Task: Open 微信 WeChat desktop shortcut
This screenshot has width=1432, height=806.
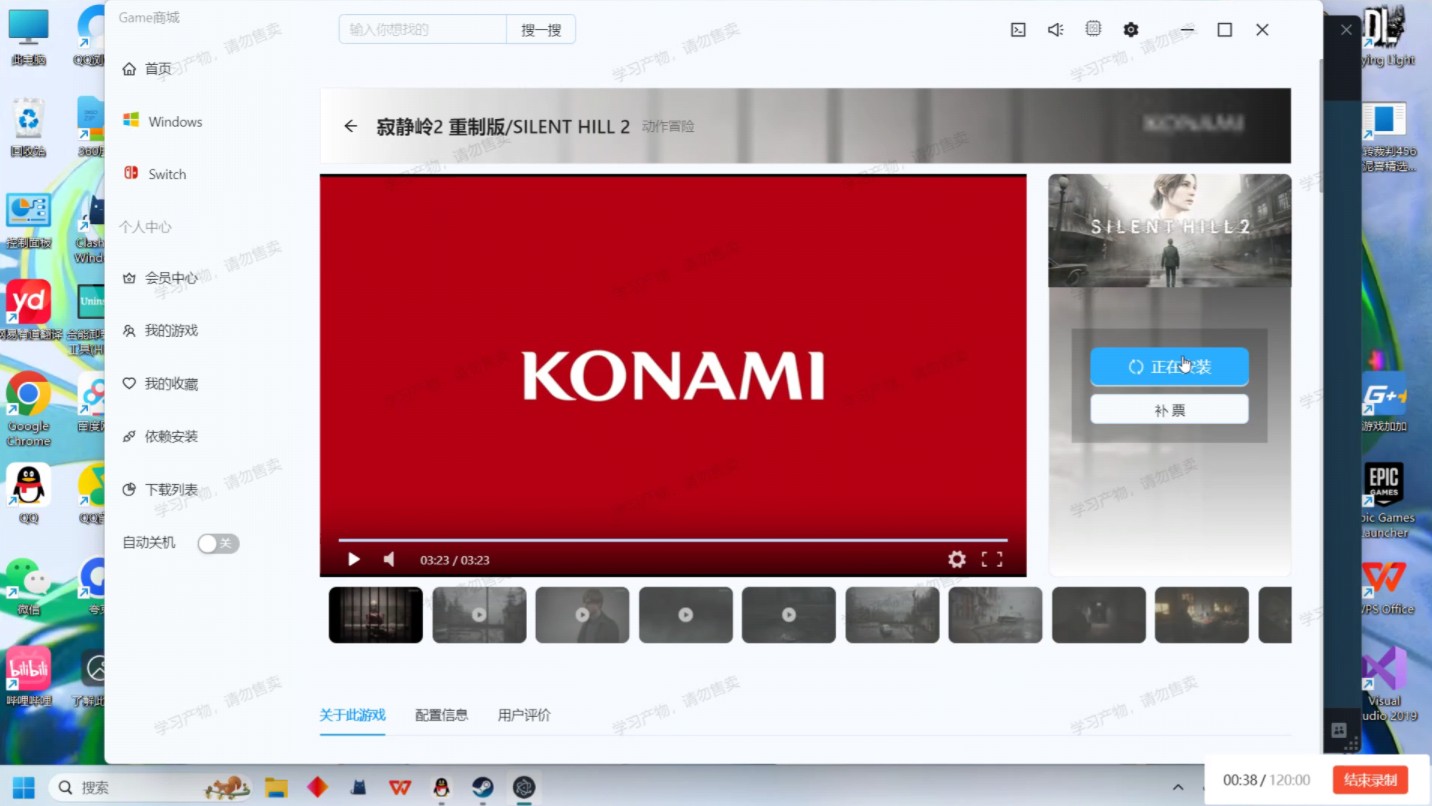Action: (x=28, y=587)
